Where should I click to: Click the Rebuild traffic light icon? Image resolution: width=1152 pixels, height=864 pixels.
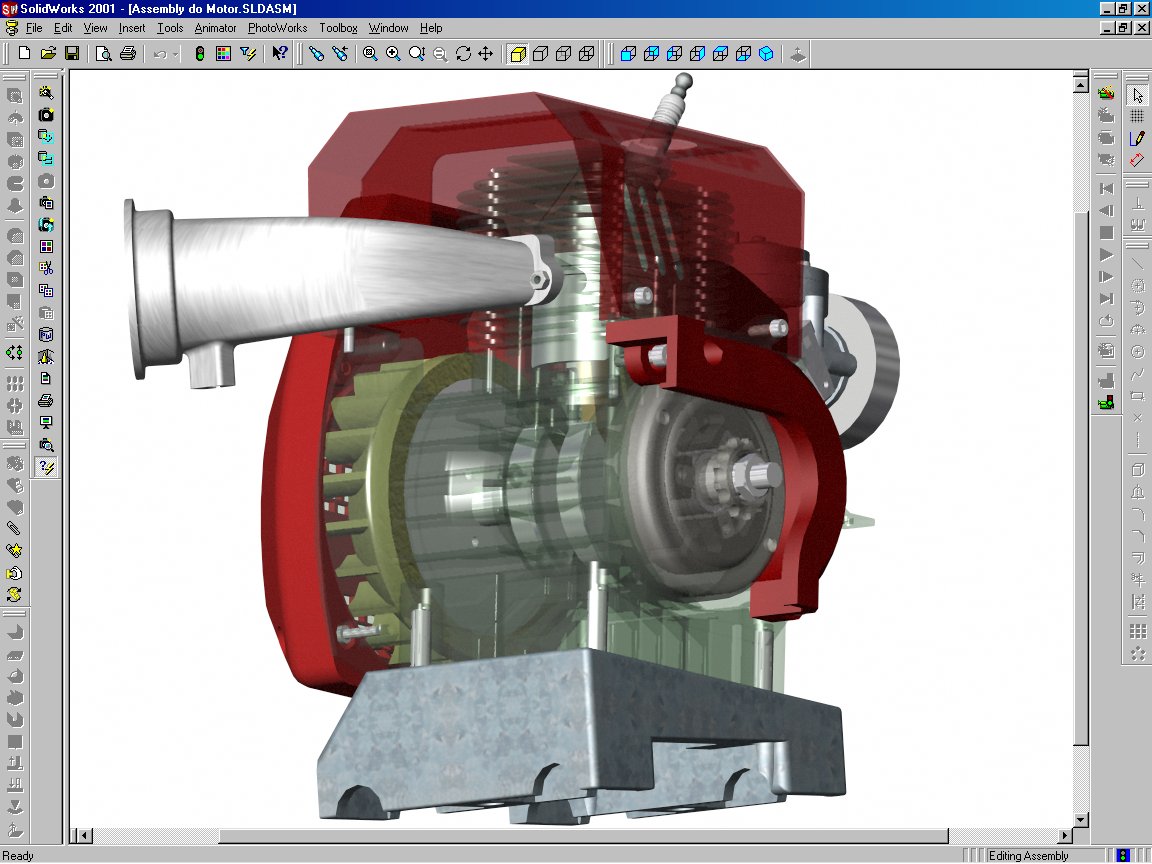200,54
